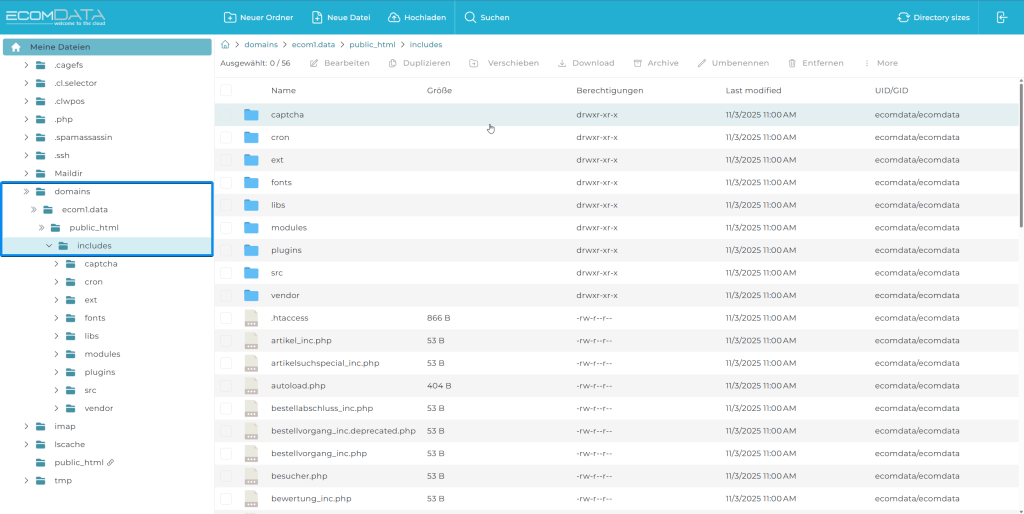
Task: Click the Neue Datei file icon
Action: 317,17
